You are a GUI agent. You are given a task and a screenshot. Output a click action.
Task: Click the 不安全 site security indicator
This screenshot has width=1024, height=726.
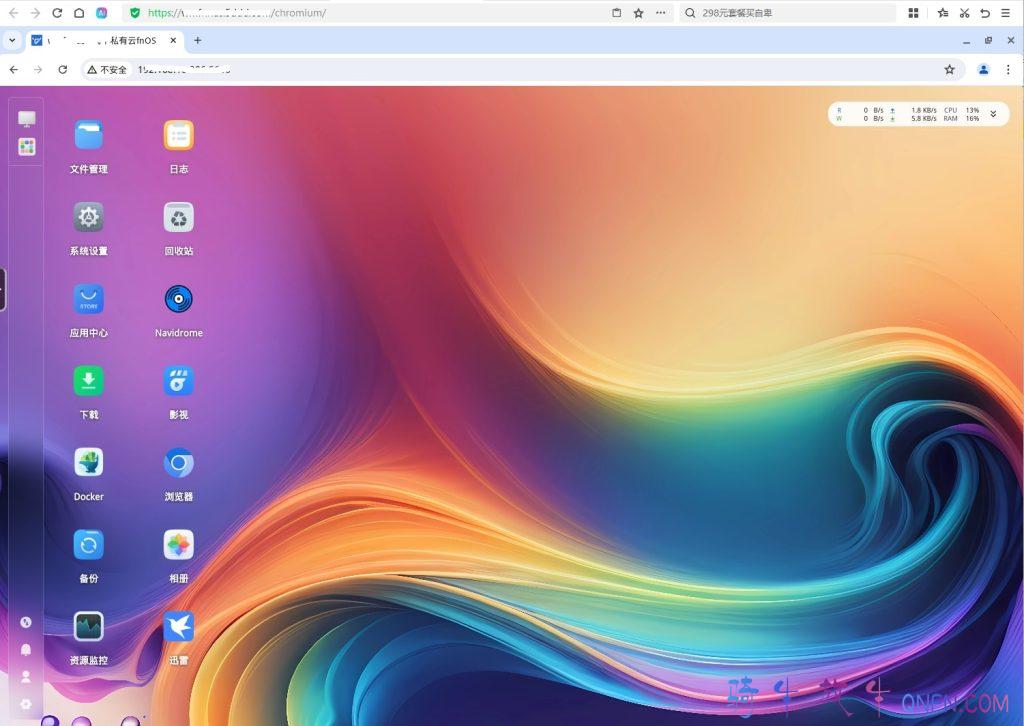tap(107, 70)
